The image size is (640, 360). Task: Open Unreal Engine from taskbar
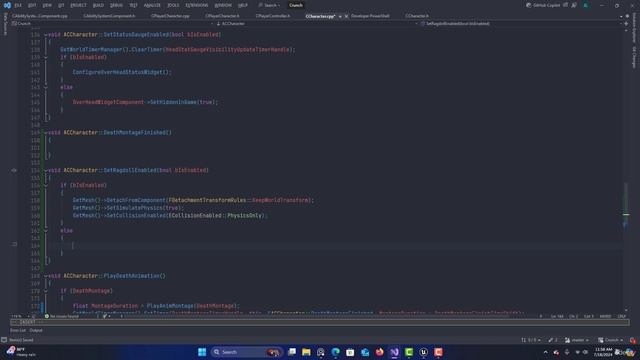click(424, 352)
